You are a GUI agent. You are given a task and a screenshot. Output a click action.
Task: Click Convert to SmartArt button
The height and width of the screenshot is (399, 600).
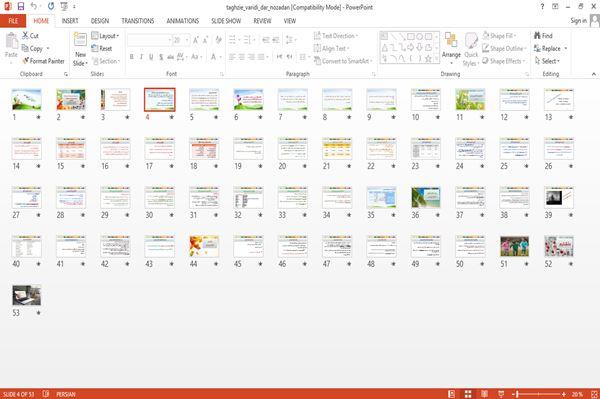click(x=342, y=61)
